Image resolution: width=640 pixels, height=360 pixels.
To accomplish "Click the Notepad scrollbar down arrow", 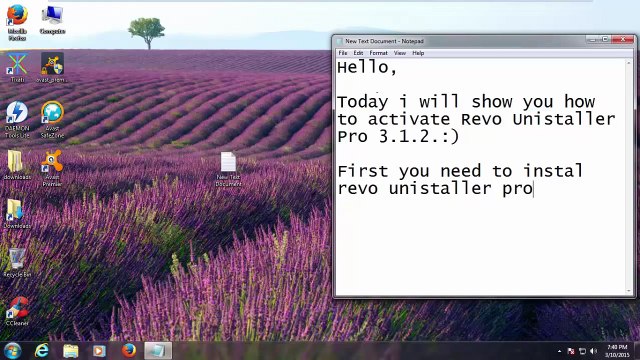I will [x=629, y=291].
